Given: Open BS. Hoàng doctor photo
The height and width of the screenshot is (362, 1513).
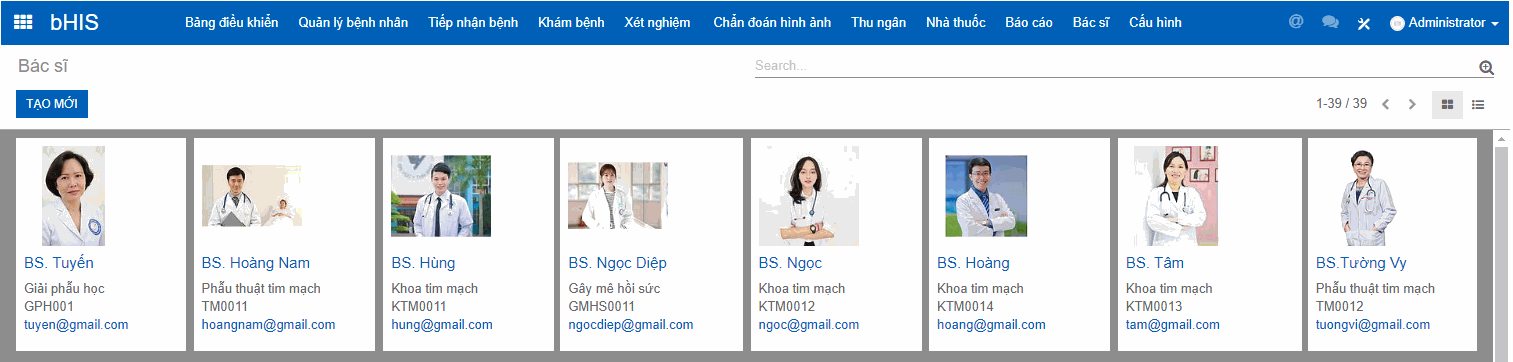Looking at the screenshot, I should pos(986,196).
